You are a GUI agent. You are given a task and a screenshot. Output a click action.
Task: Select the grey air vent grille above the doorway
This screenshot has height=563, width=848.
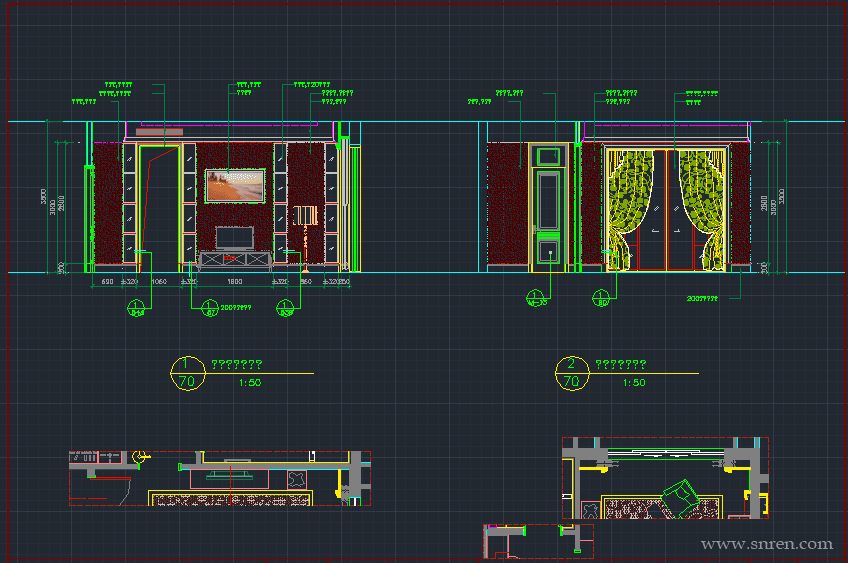pyautogui.click(x=159, y=132)
